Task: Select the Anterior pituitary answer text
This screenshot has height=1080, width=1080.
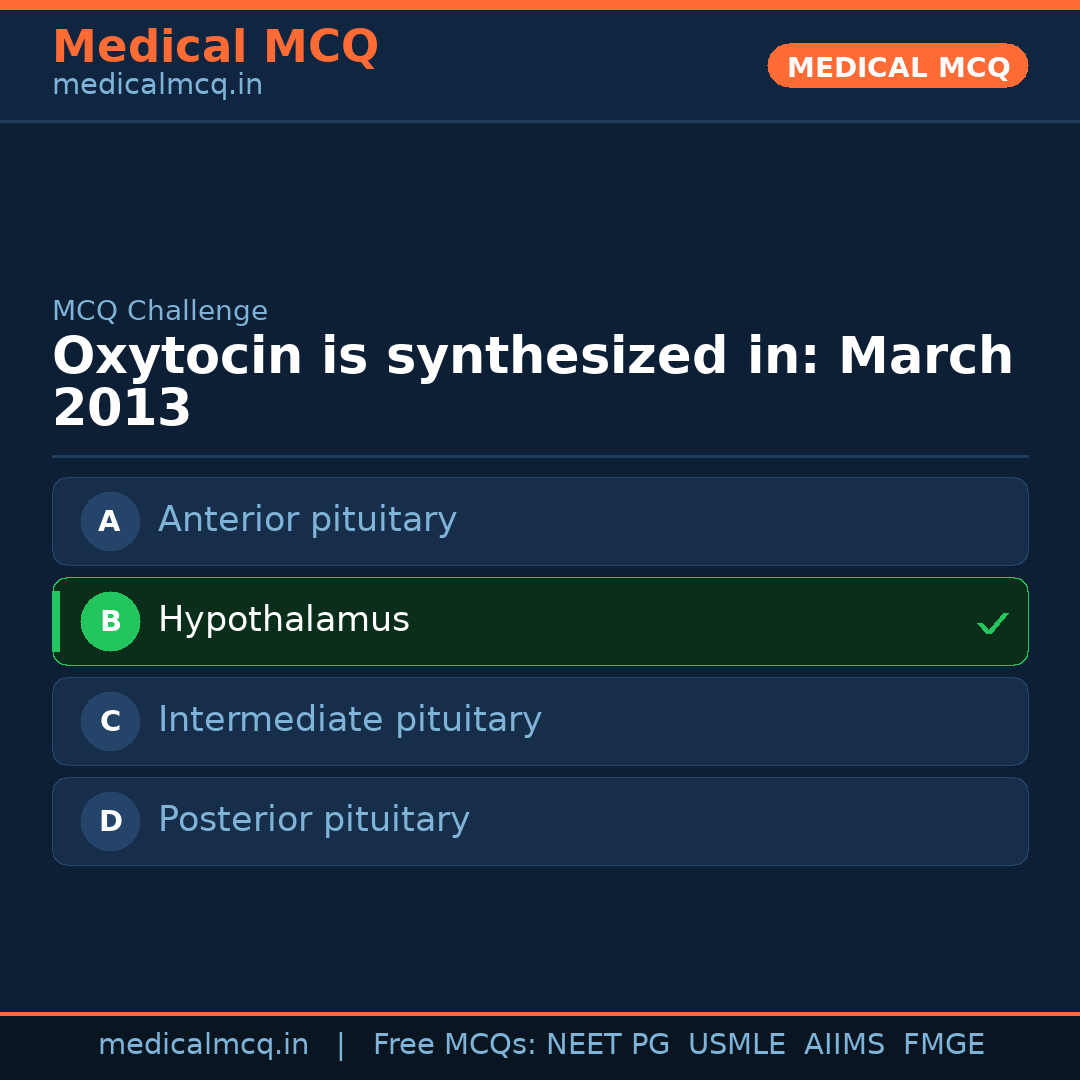Action: click(x=307, y=520)
